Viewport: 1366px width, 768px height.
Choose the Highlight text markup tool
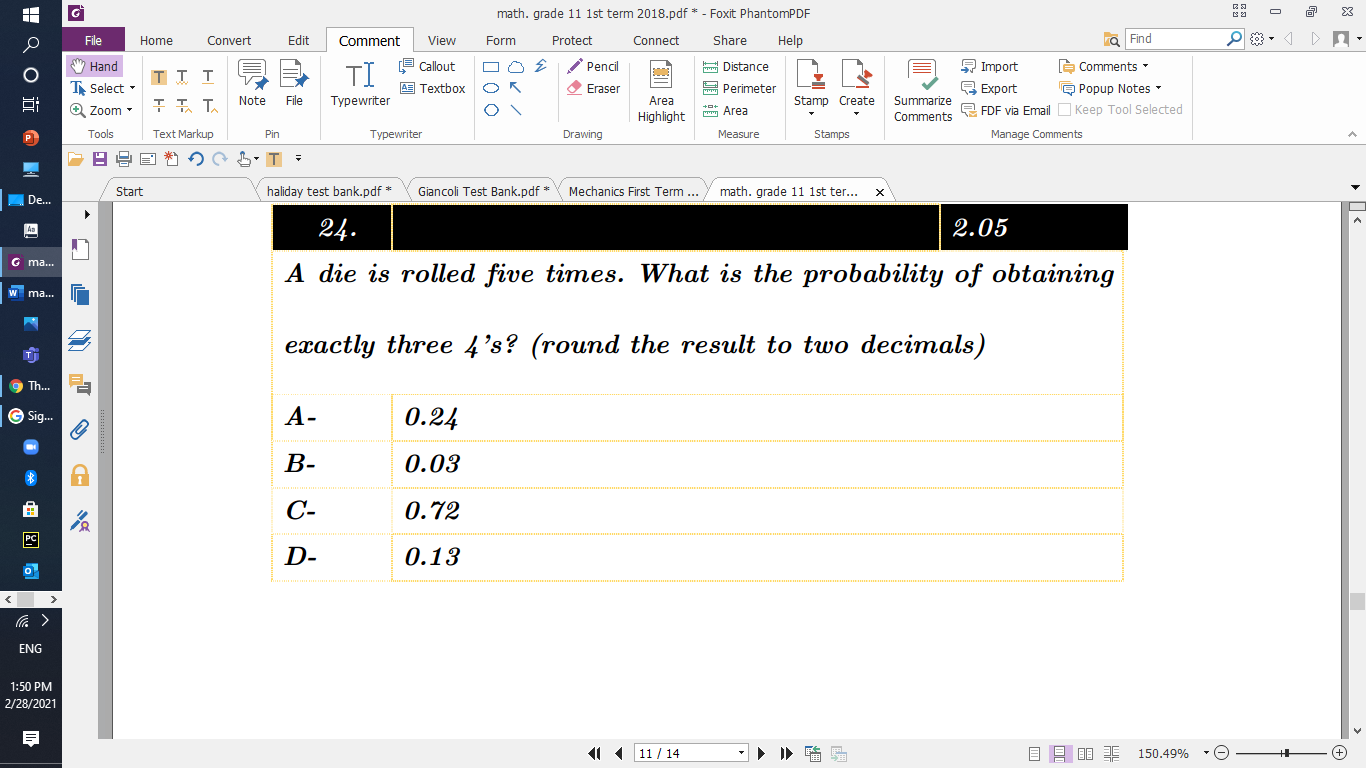coord(159,77)
